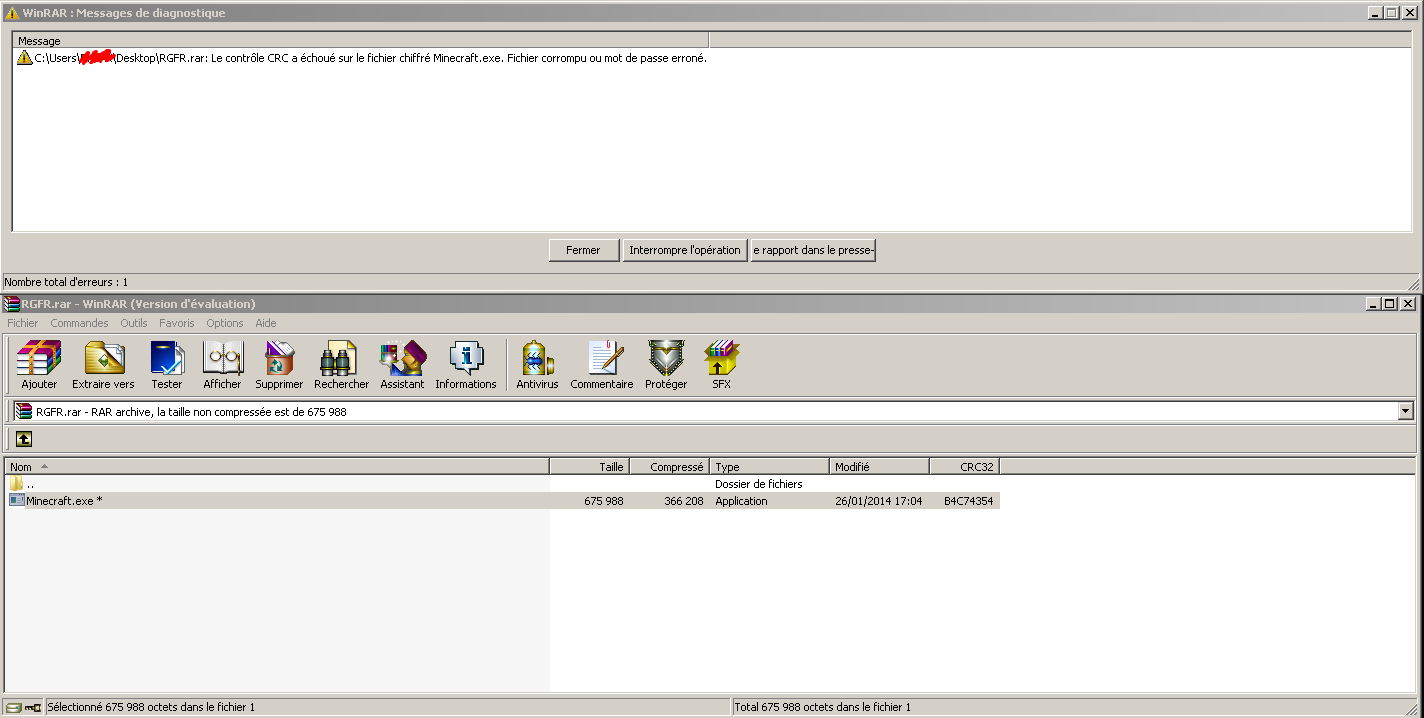Viewport: 1424px width, 718px height.
Task: Create an SFX self-extracting archive
Action: [721, 364]
